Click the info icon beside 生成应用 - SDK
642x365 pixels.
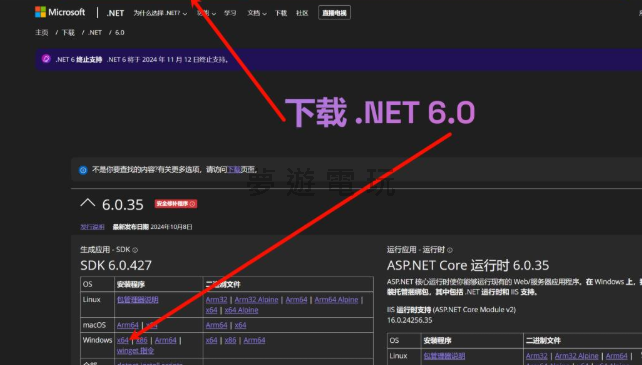135,250
